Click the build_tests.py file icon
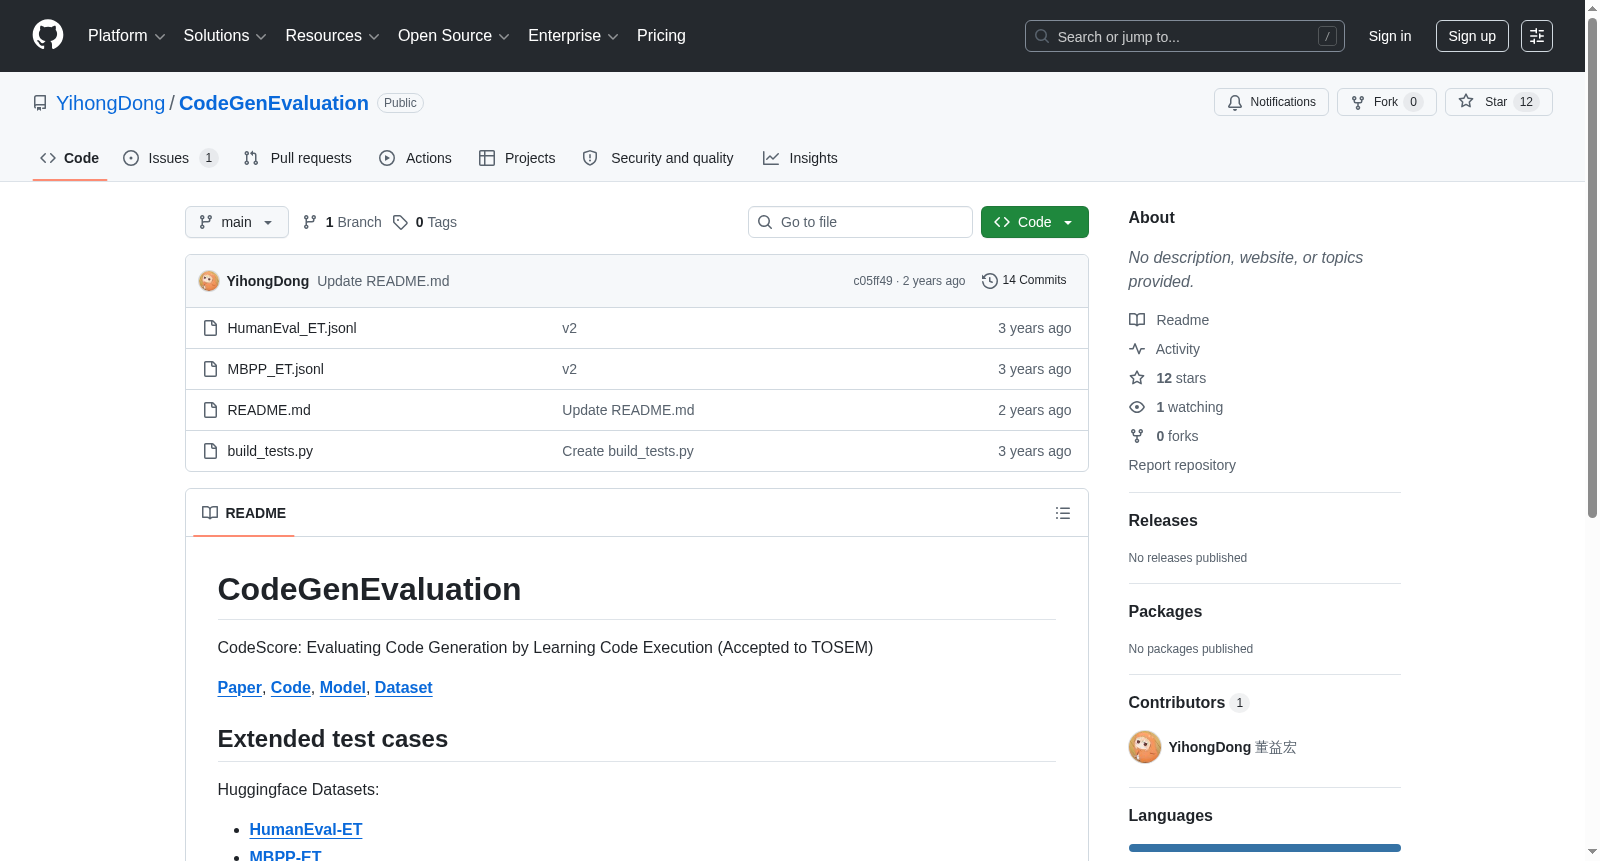 [x=210, y=451]
